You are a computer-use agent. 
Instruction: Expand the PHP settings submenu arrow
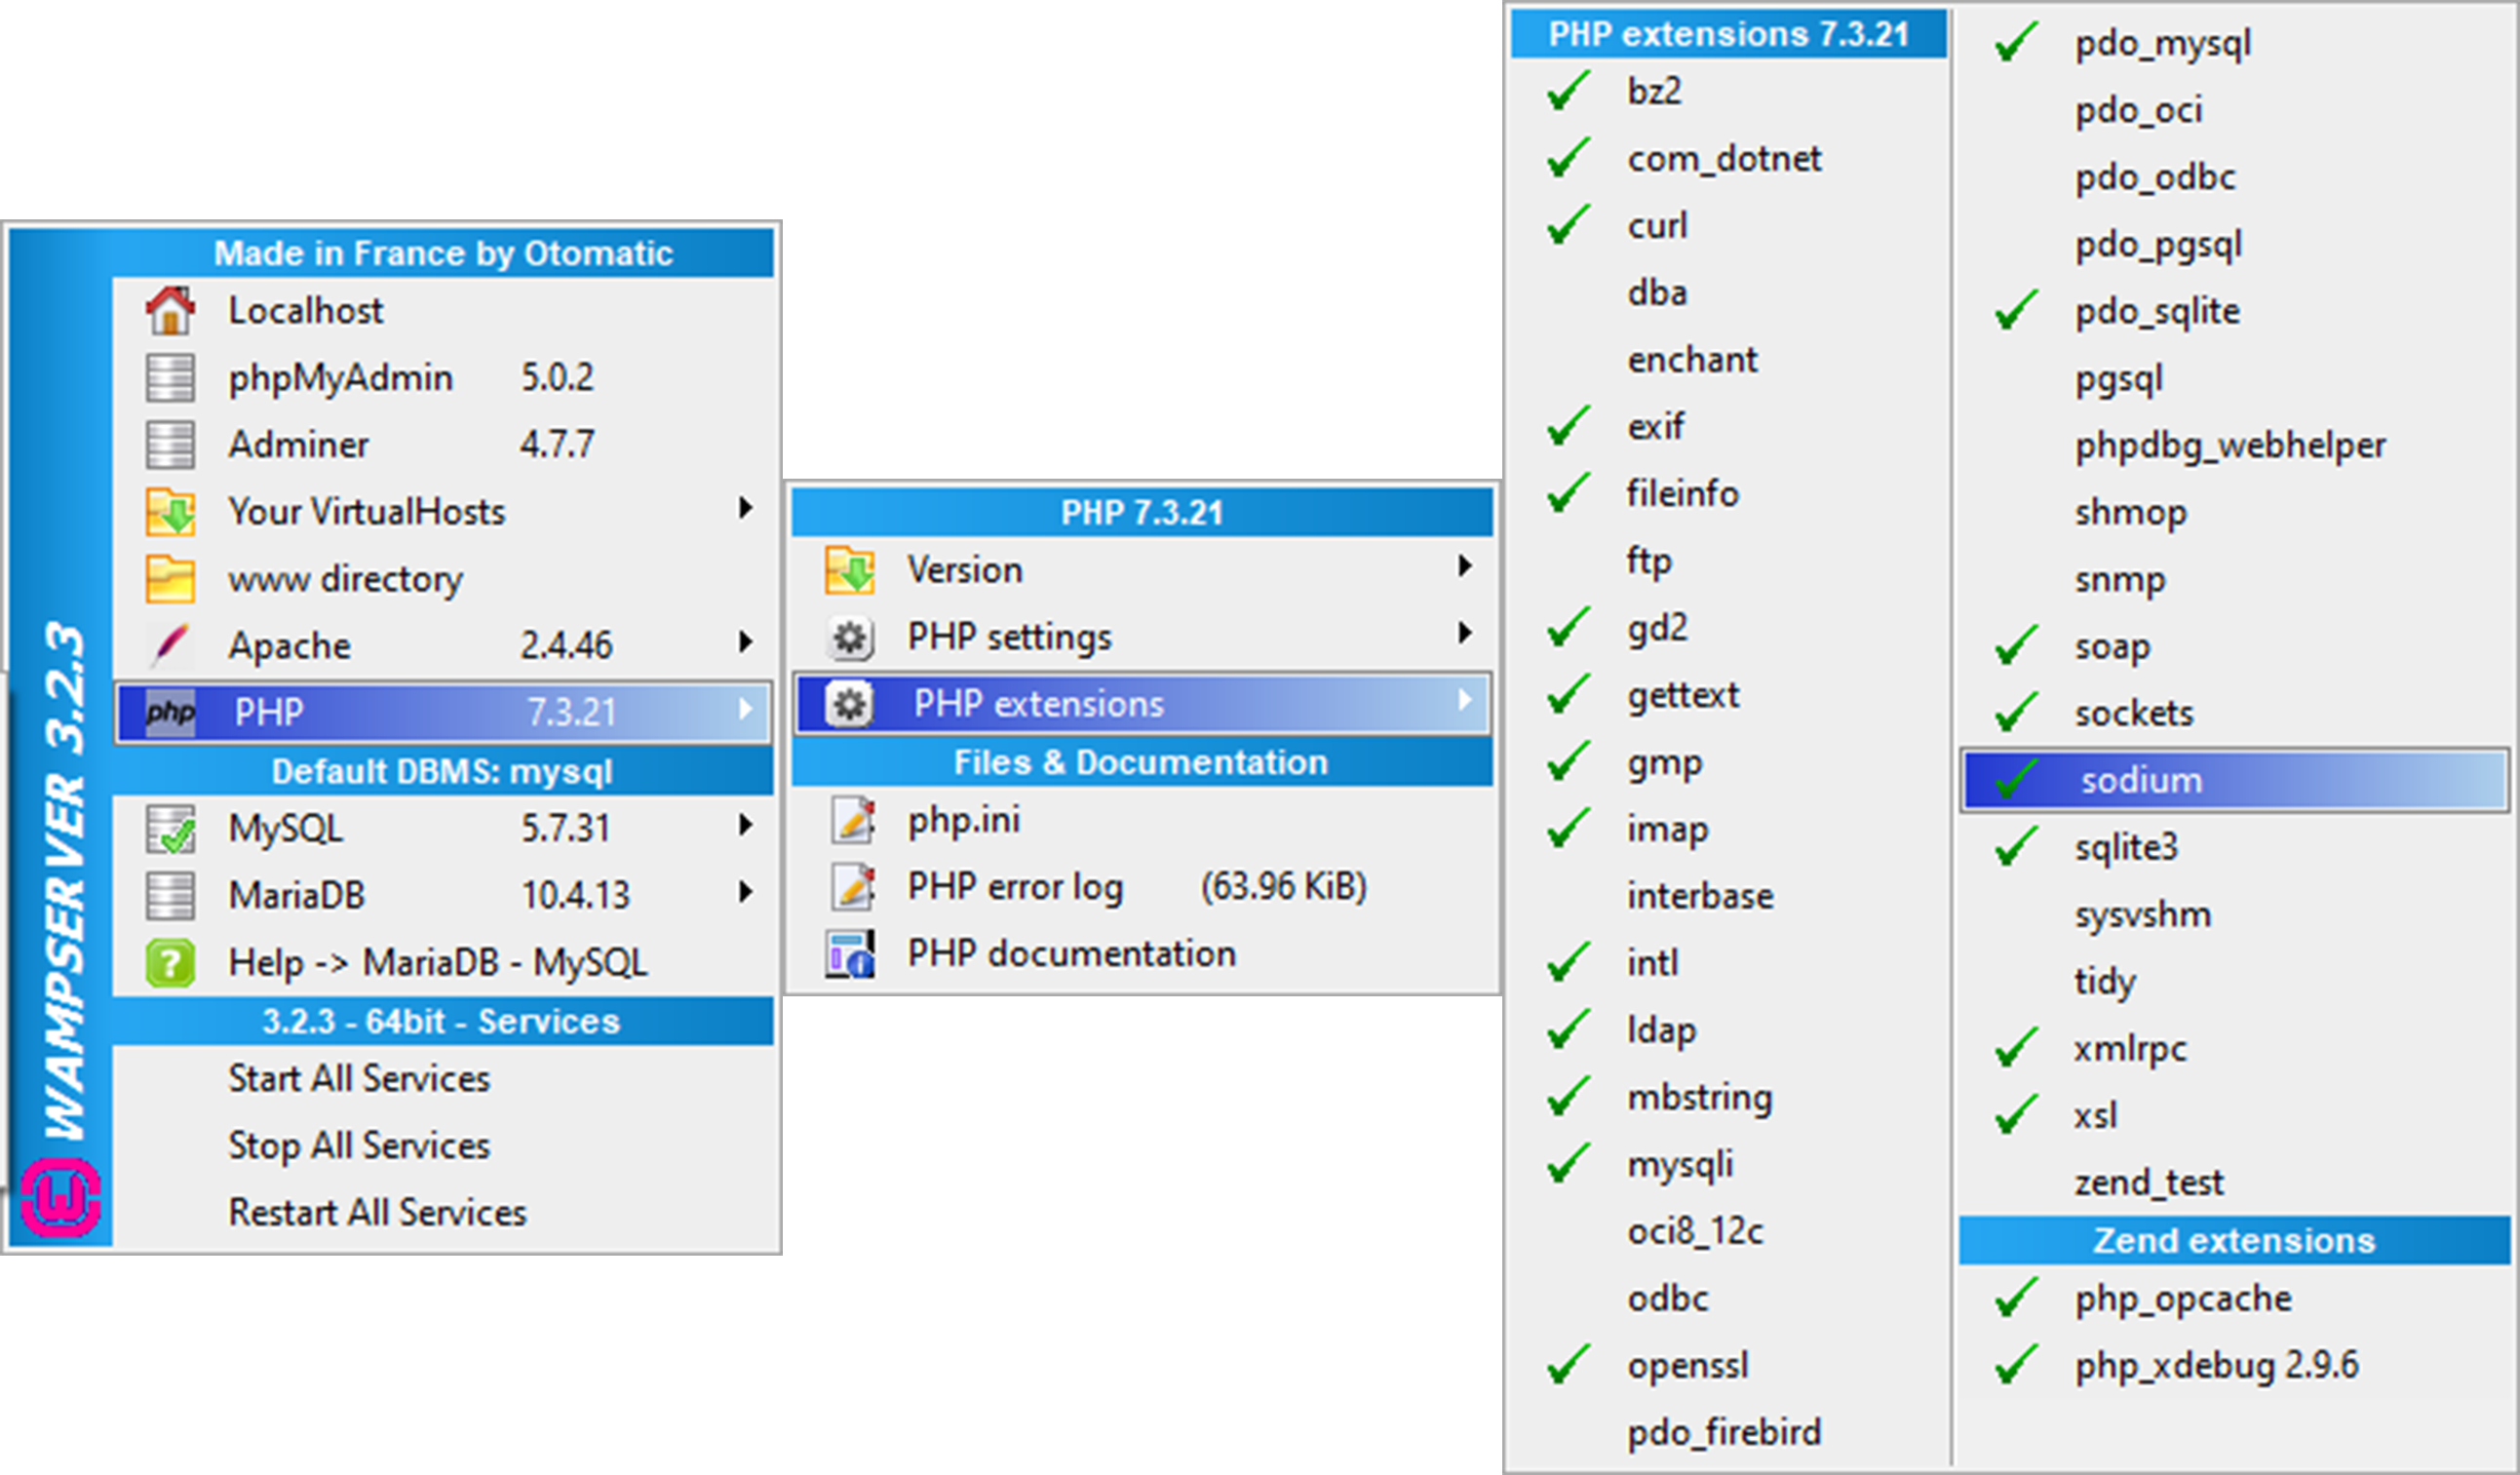[1464, 633]
